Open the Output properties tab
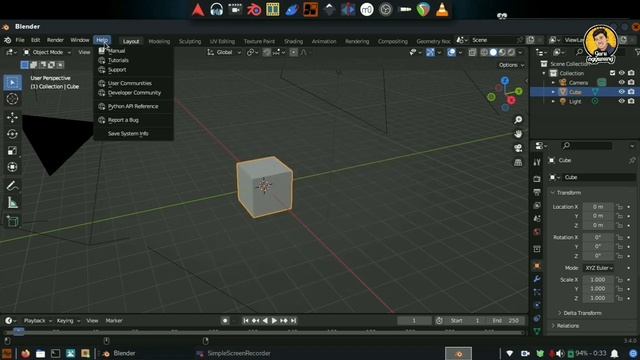 tap(537, 192)
